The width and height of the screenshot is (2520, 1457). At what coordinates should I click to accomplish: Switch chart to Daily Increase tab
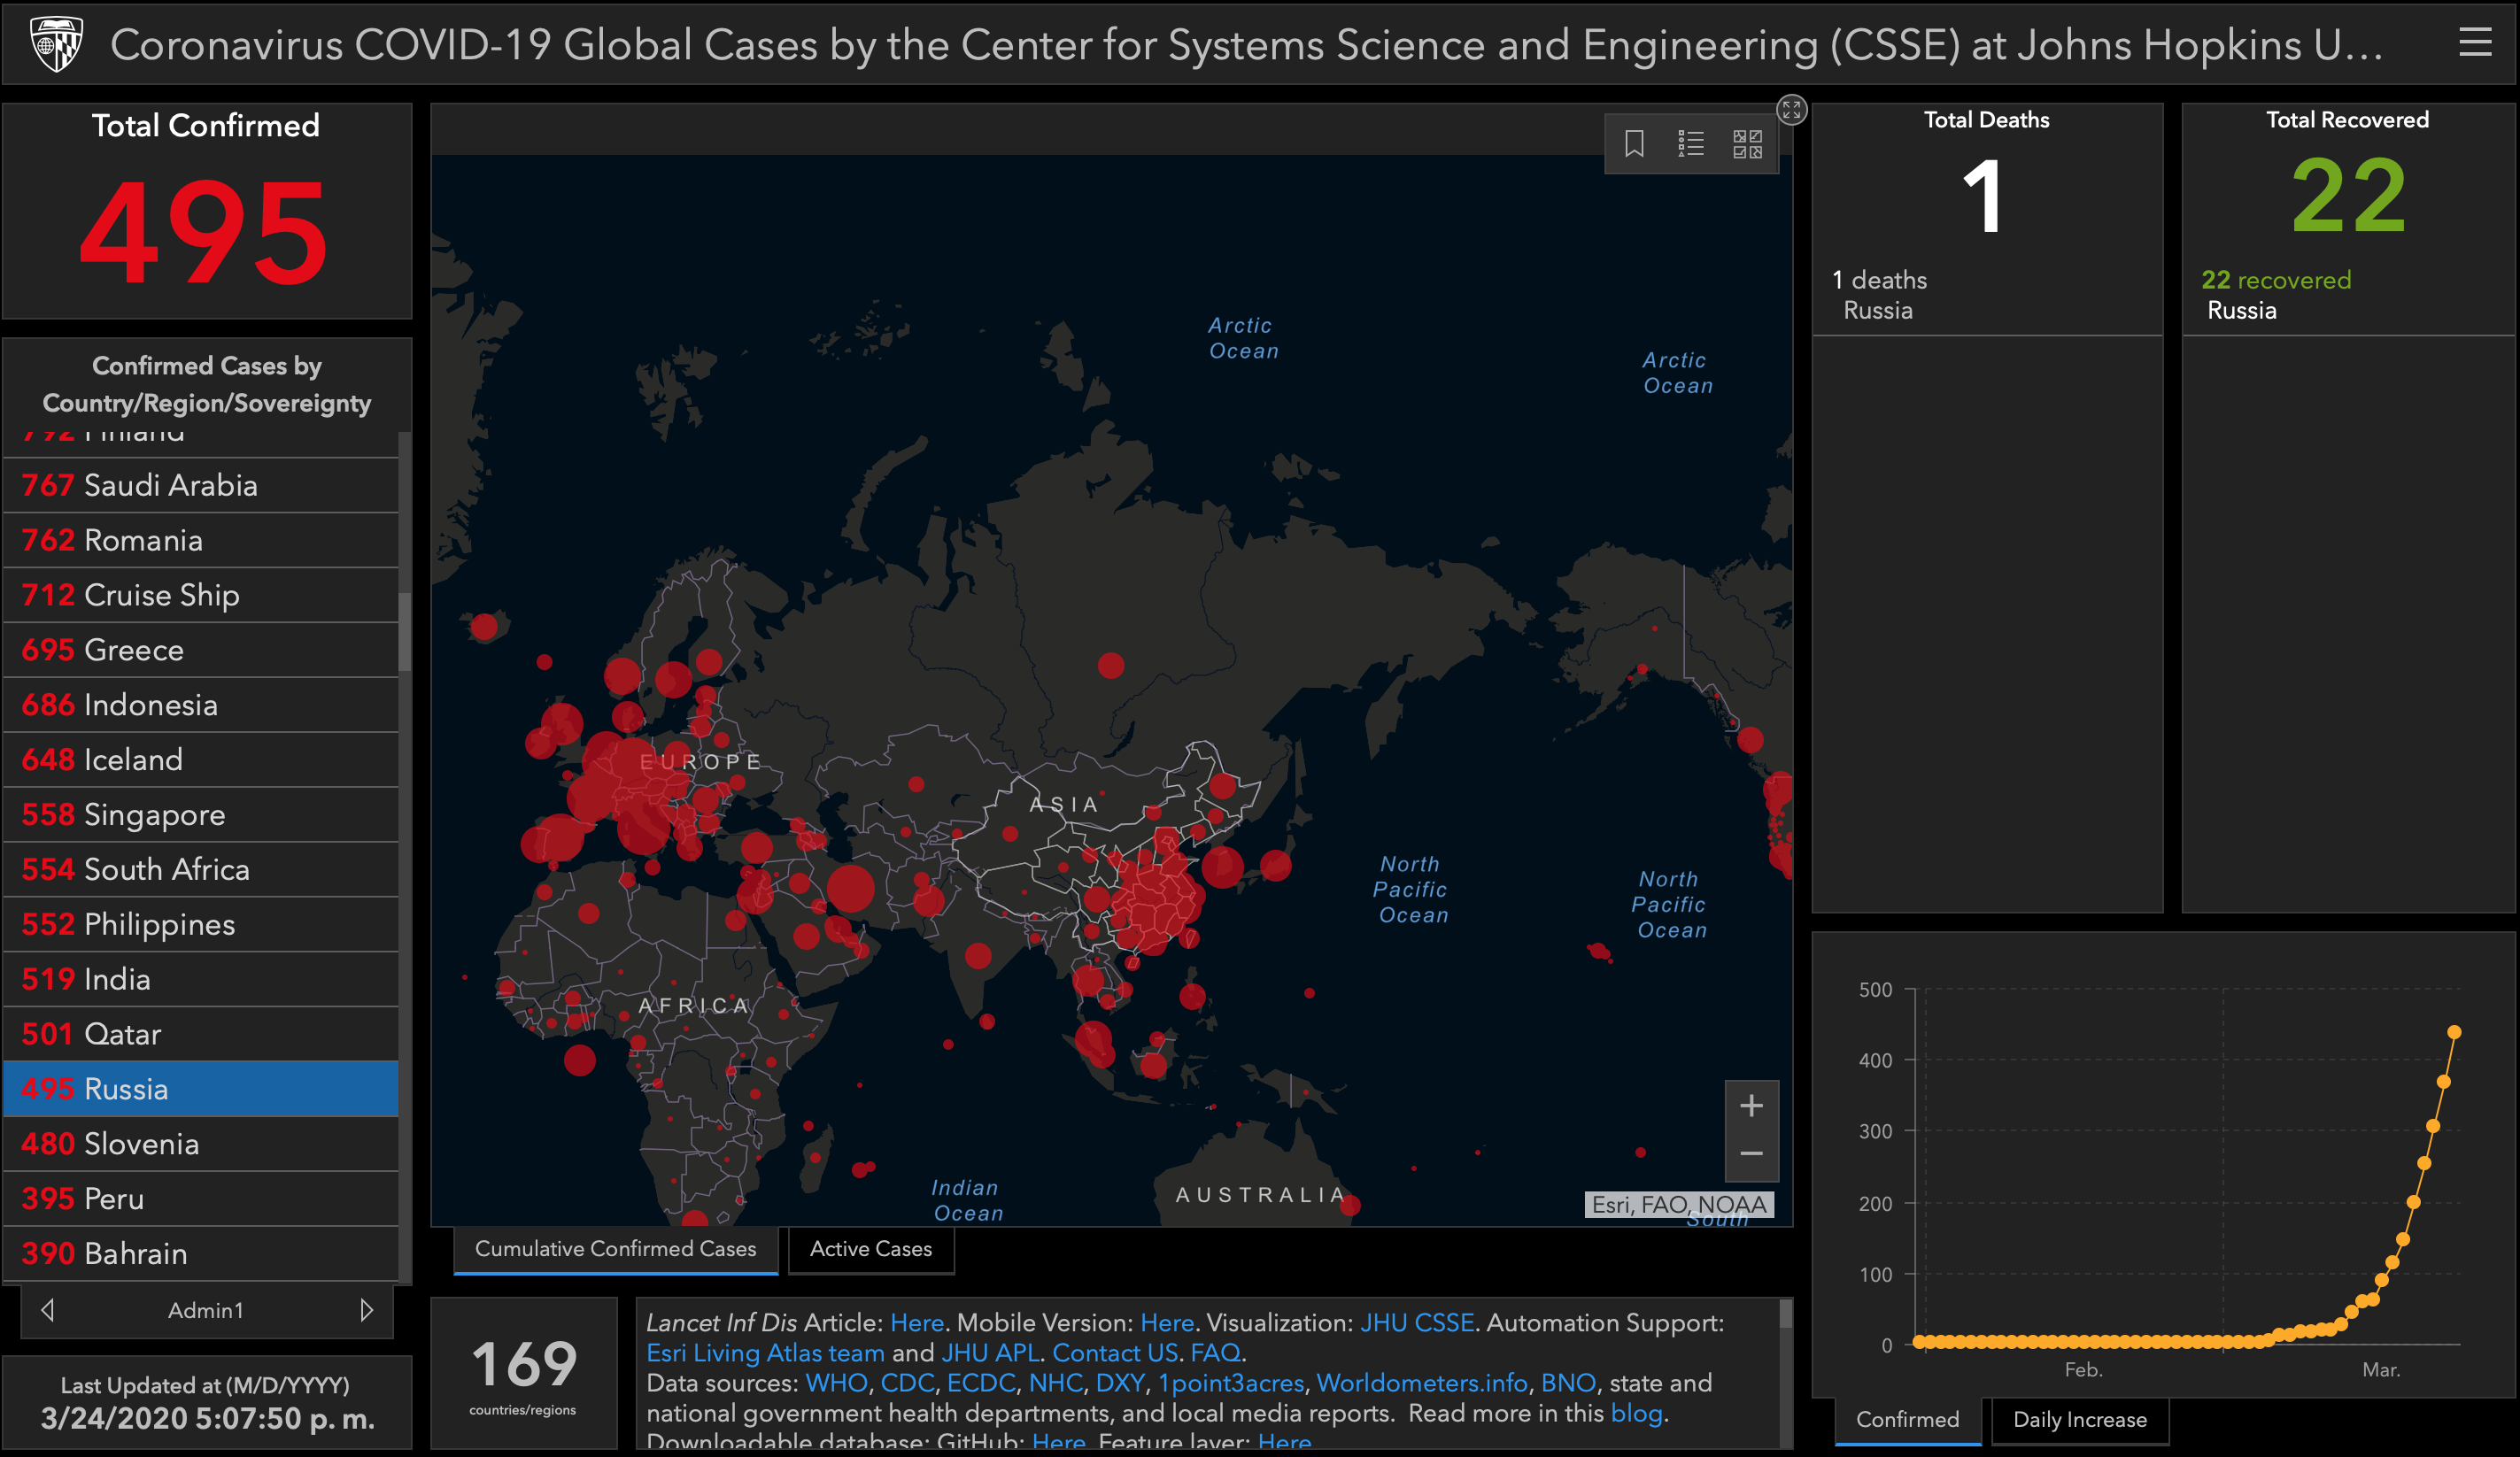pos(2079,1420)
